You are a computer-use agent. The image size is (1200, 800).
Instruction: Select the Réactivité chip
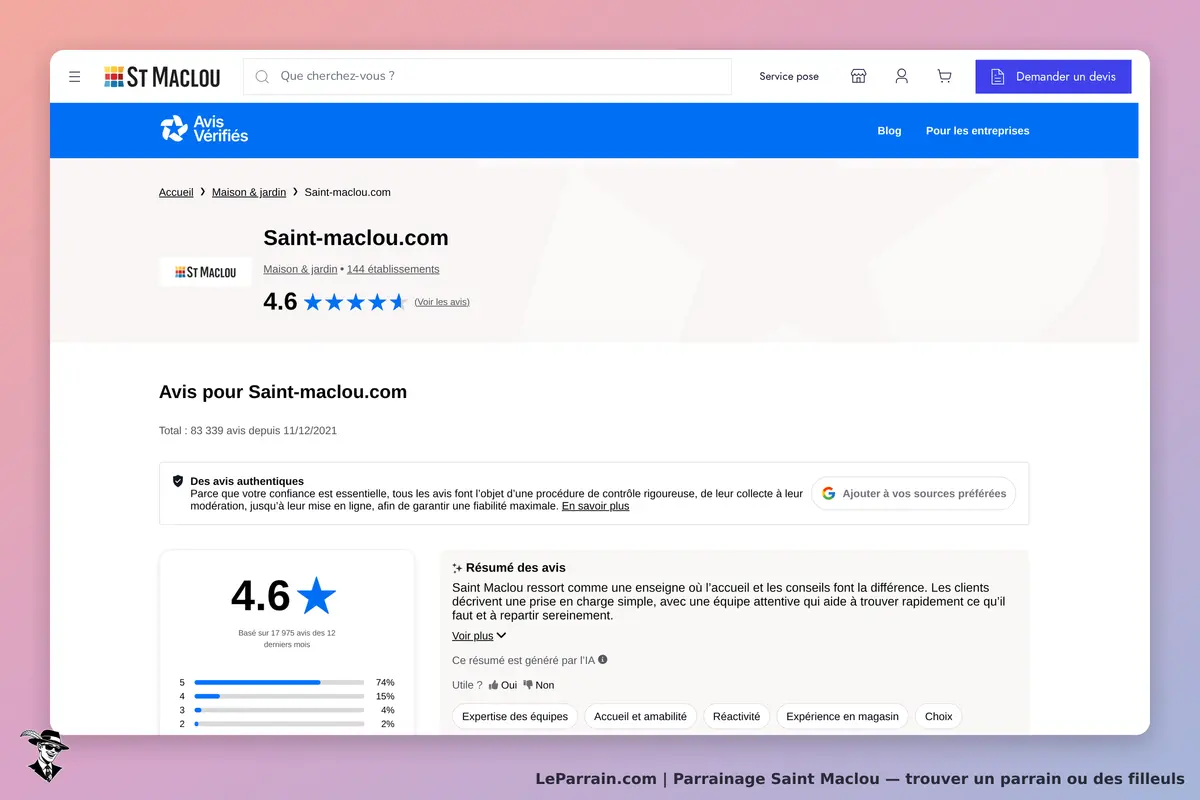pos(737,716)
